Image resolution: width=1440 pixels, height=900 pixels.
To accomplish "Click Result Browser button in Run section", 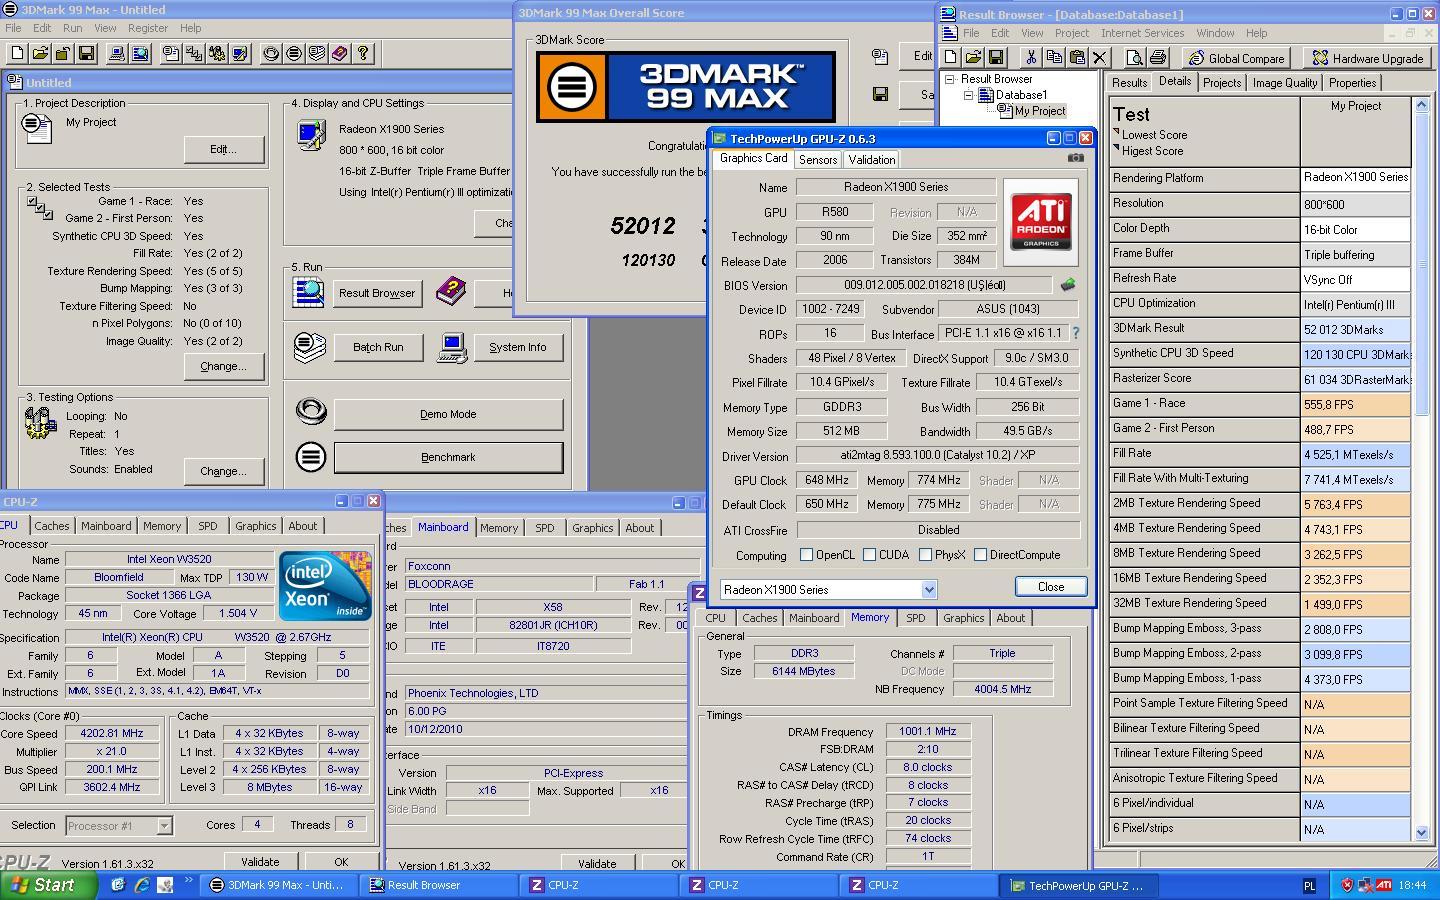I will (377, 293).
